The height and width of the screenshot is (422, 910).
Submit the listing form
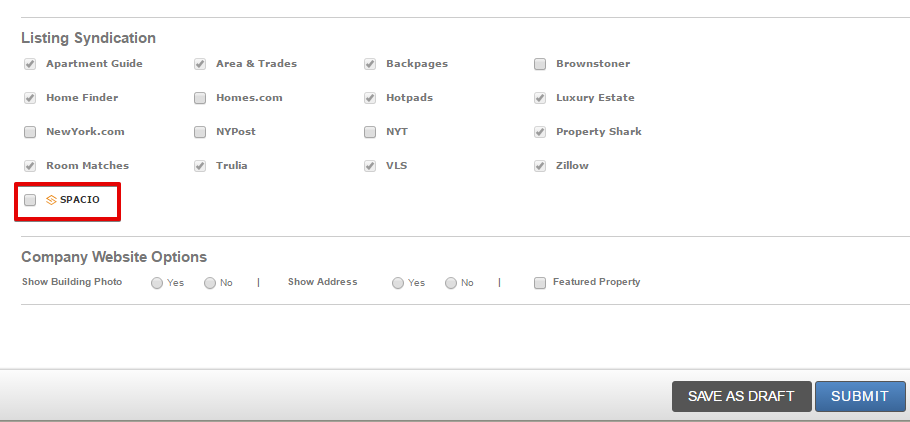point(860,396)
